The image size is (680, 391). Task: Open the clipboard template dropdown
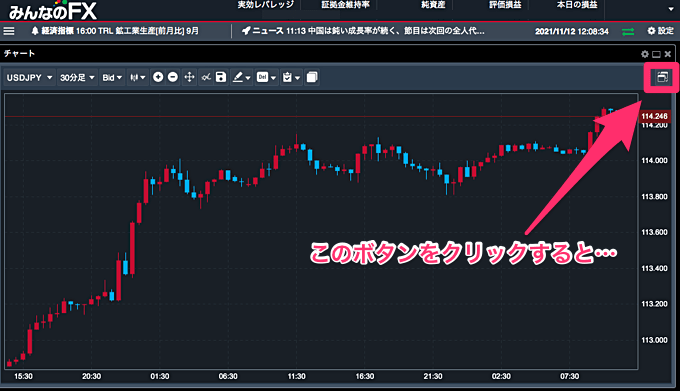(x=291, y=78)
